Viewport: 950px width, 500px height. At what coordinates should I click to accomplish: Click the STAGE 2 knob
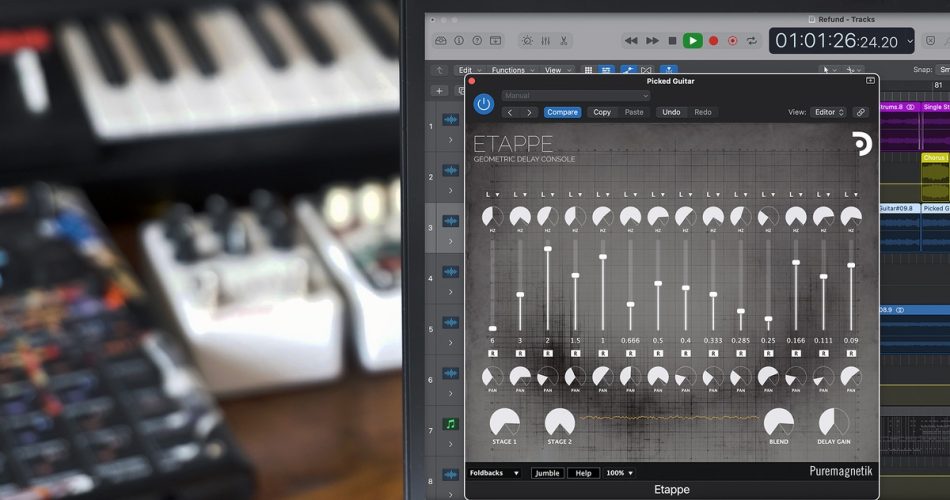[560, 422]
